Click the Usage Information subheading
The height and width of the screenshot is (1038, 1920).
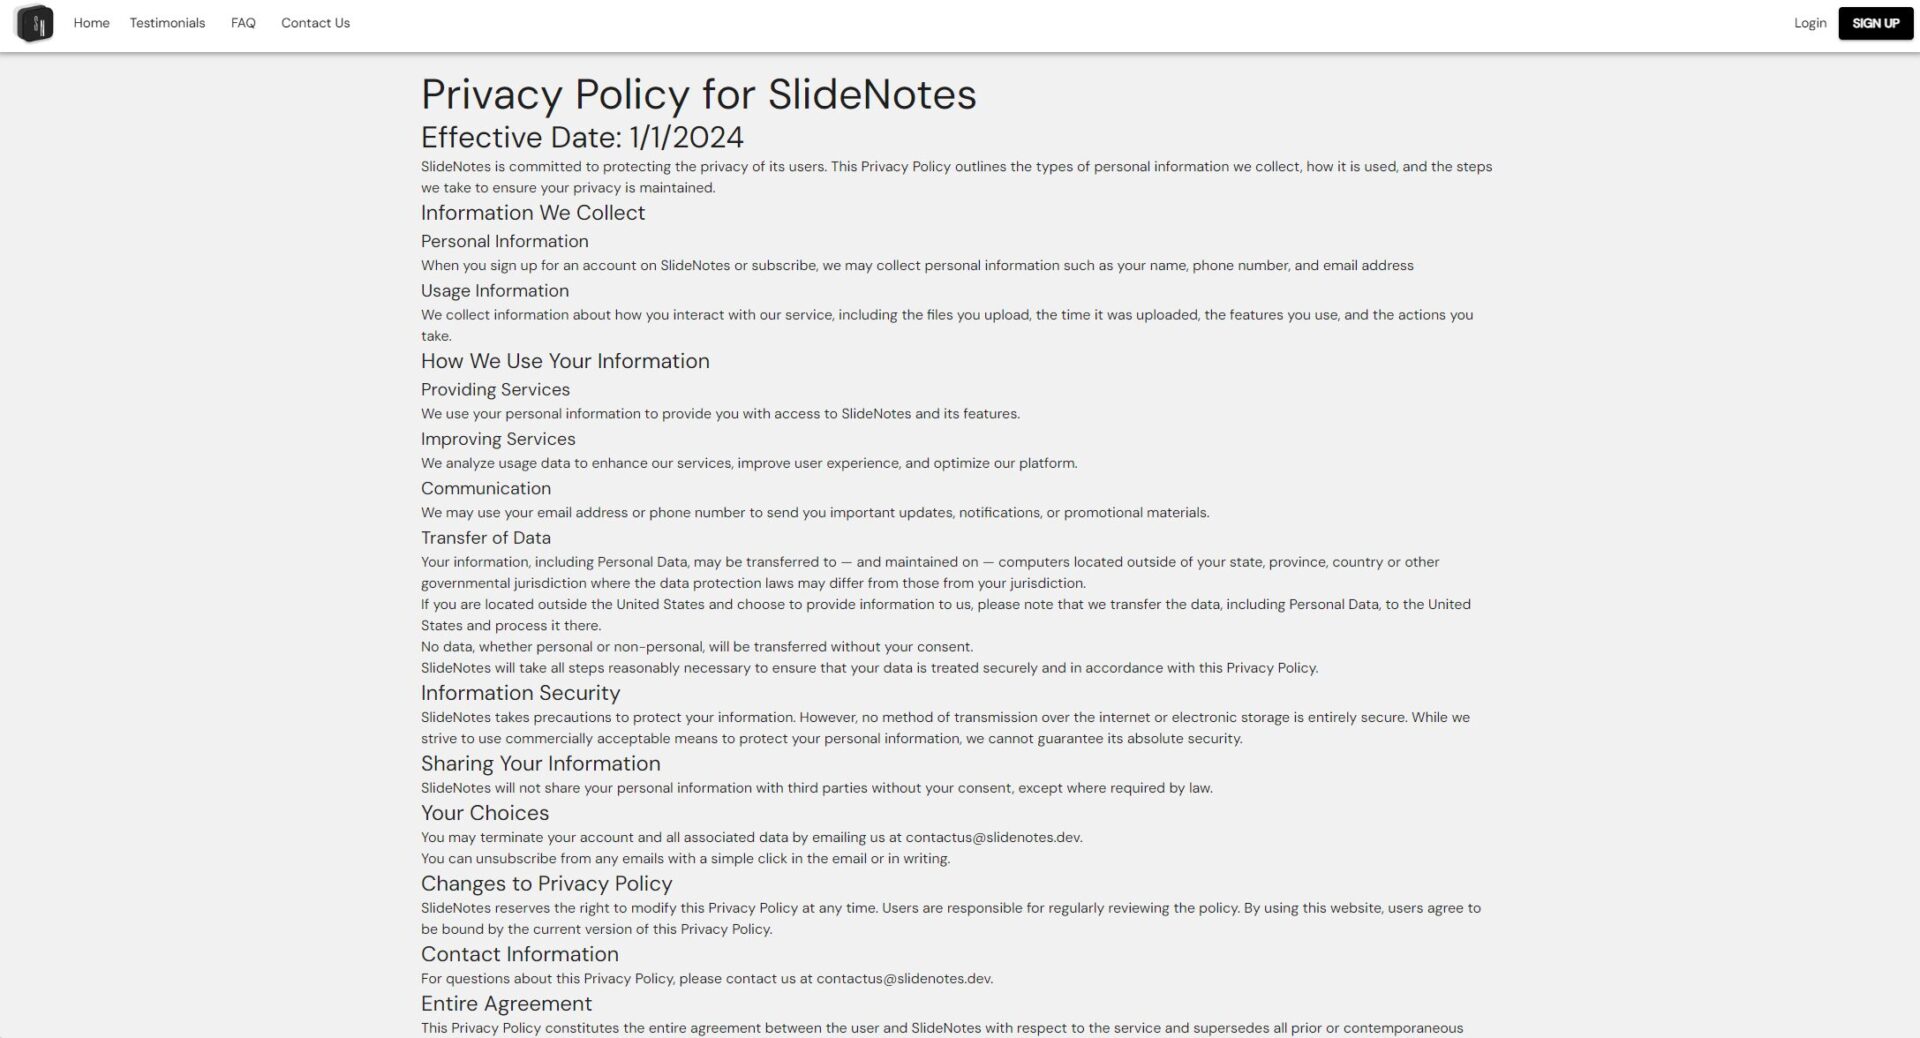coord(495,291)
